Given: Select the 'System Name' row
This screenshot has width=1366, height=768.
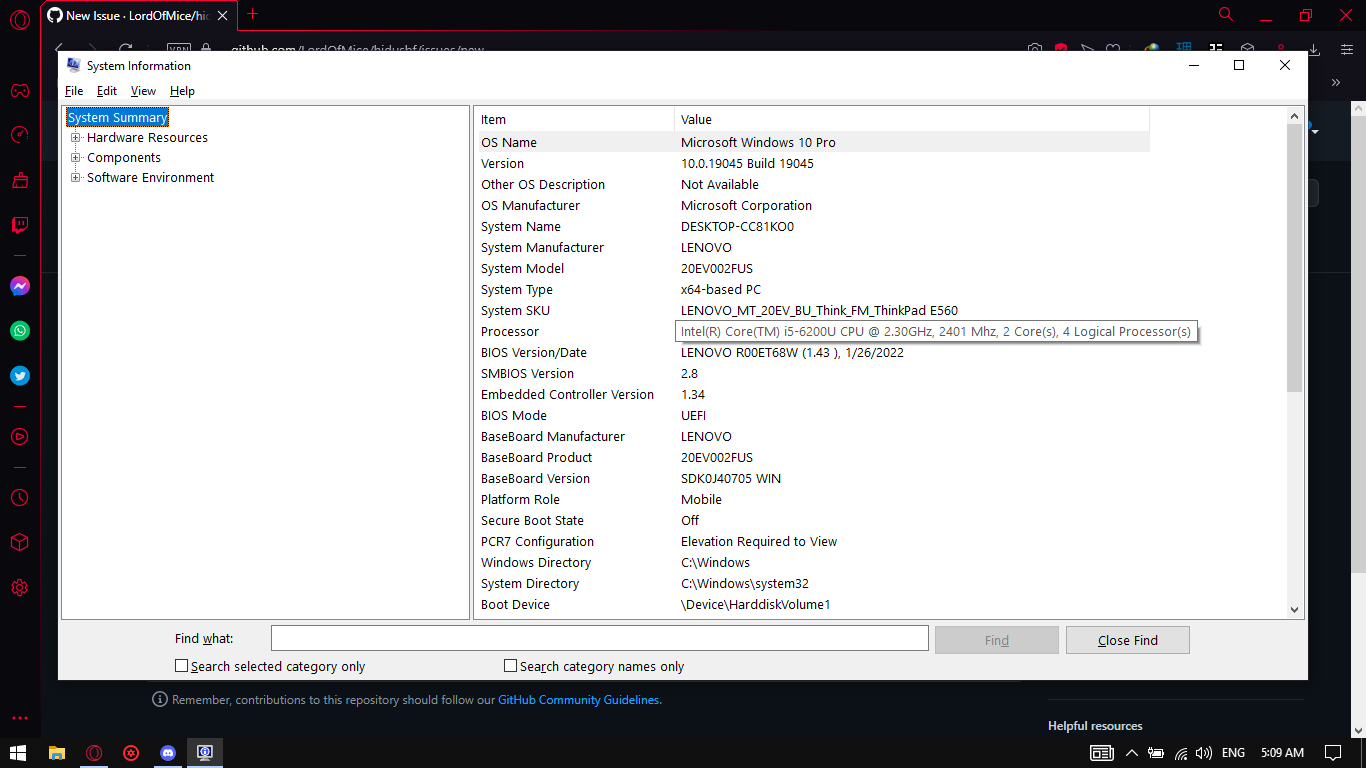Looking at the screenshot, I should [x=814, y=227].
